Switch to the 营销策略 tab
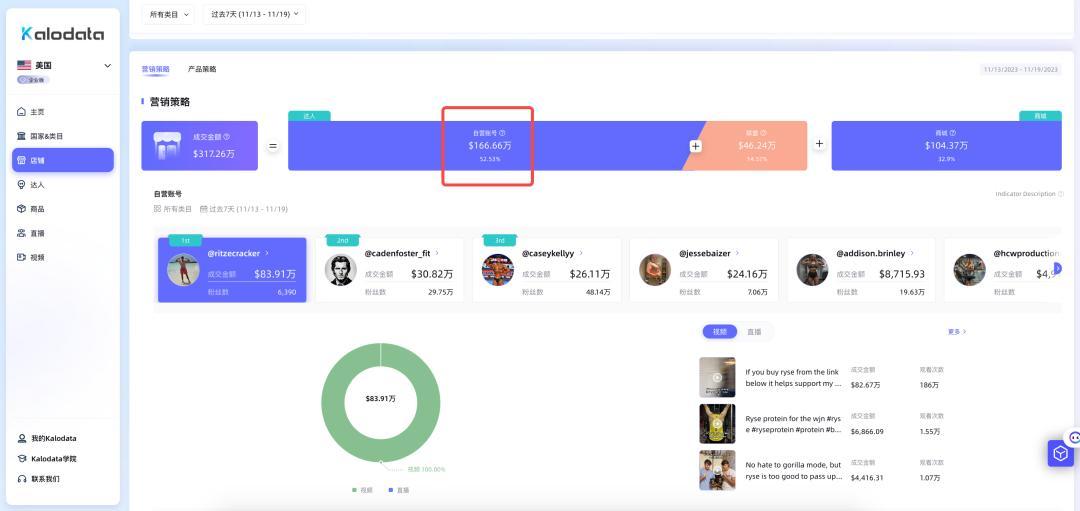Image resolution: width=1080 pixels, height=511 pixels. [156, 69]
